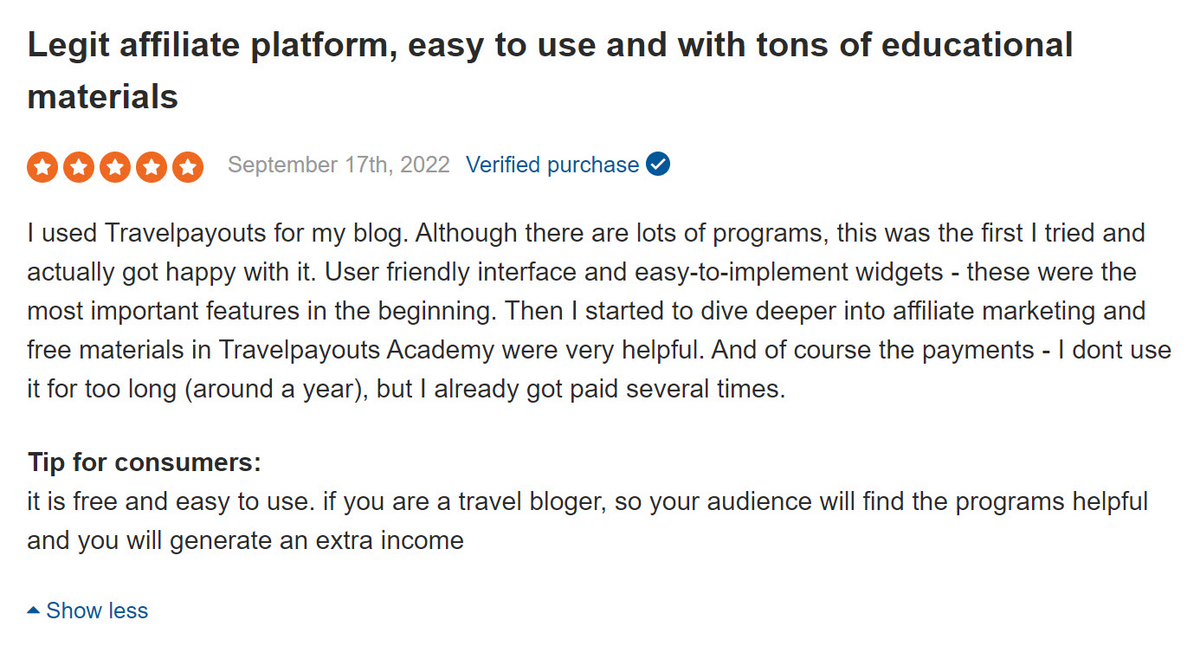The width and height of the screenshot is (1200, 646).
Task: Click the fourth orange rating star
Action: pos(151,166)
